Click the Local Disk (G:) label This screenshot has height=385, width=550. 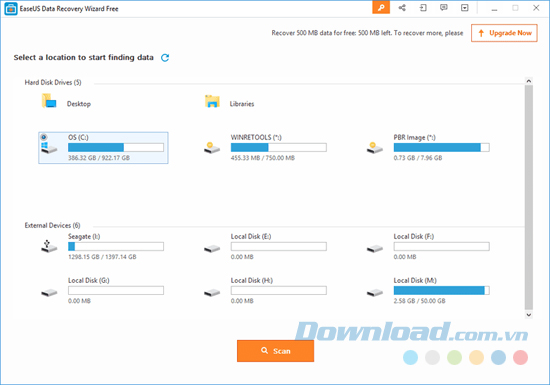coord(89,281)
